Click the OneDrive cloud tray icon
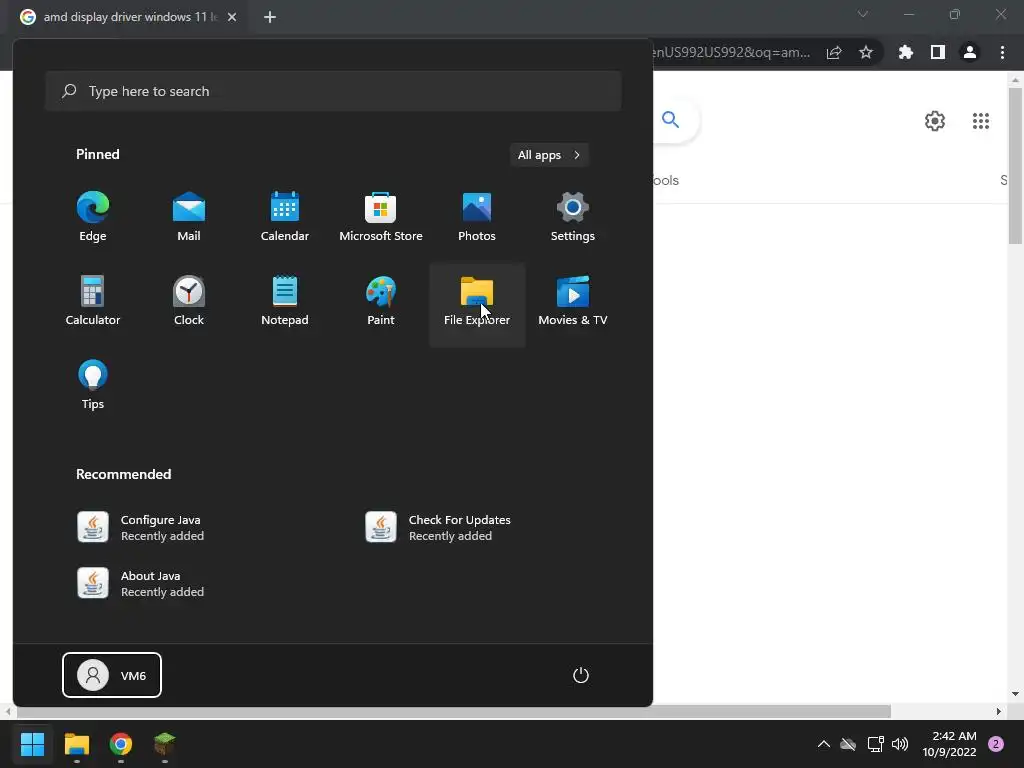 coord(848,744)
